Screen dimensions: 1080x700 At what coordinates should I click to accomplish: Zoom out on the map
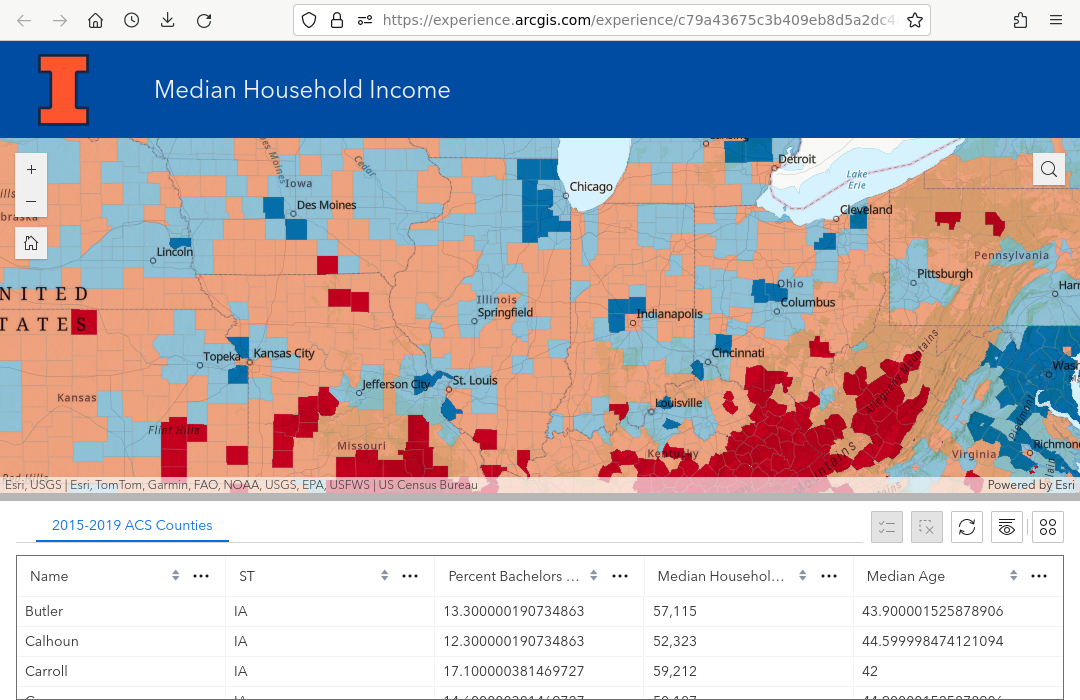pyautogui.click(x=31, y=201)
